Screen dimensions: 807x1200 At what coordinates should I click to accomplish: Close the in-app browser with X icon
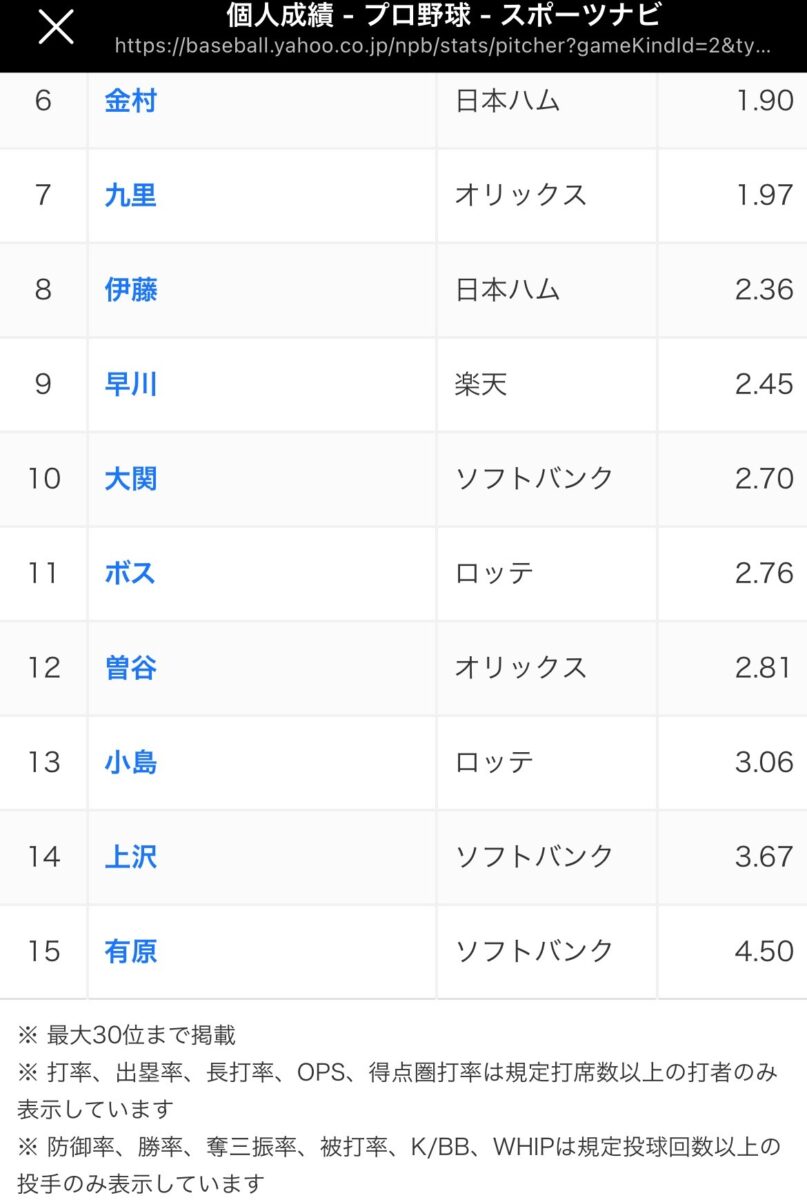pyautogui.click(x=56, y=28)
